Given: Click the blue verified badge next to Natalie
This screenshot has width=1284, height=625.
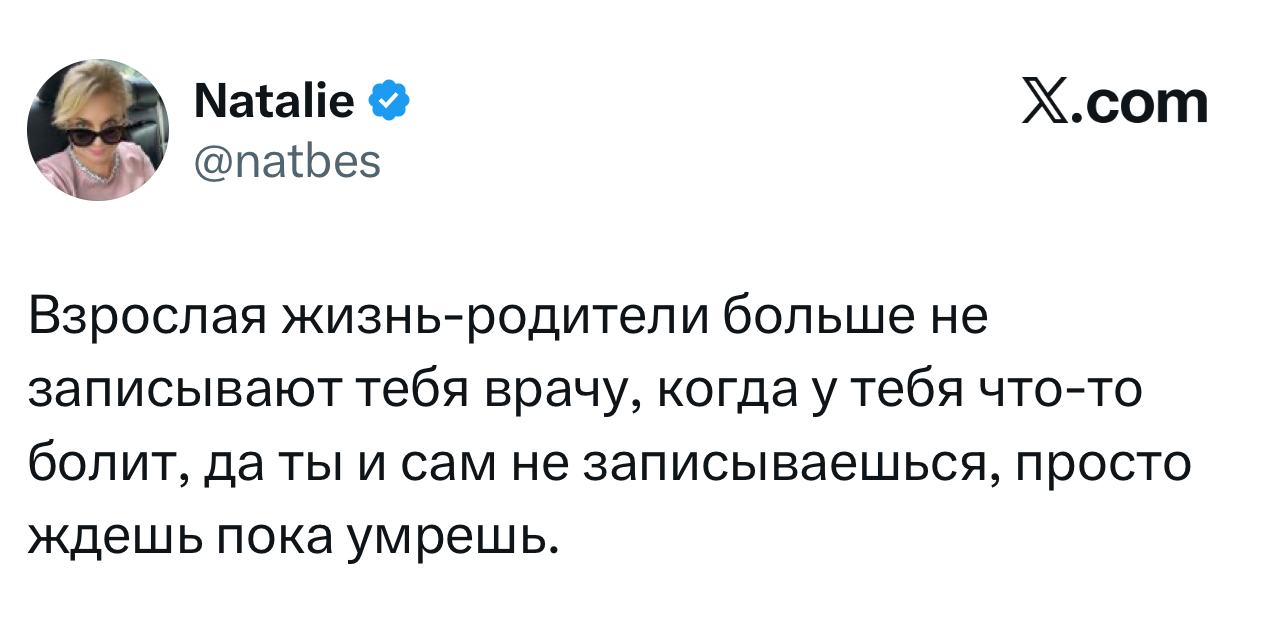Looking at the screenshot, I should click(389, 101).
